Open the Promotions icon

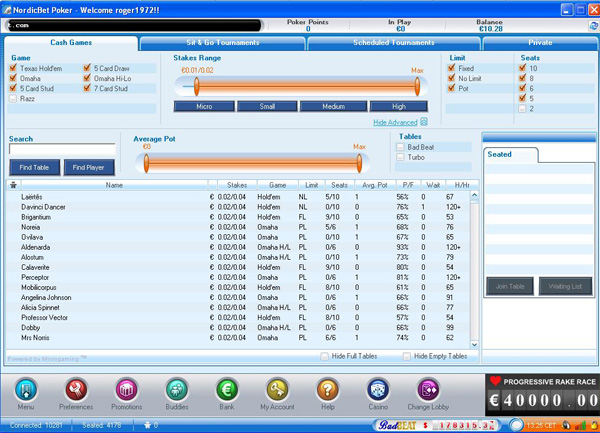click(x=126, y=390)
